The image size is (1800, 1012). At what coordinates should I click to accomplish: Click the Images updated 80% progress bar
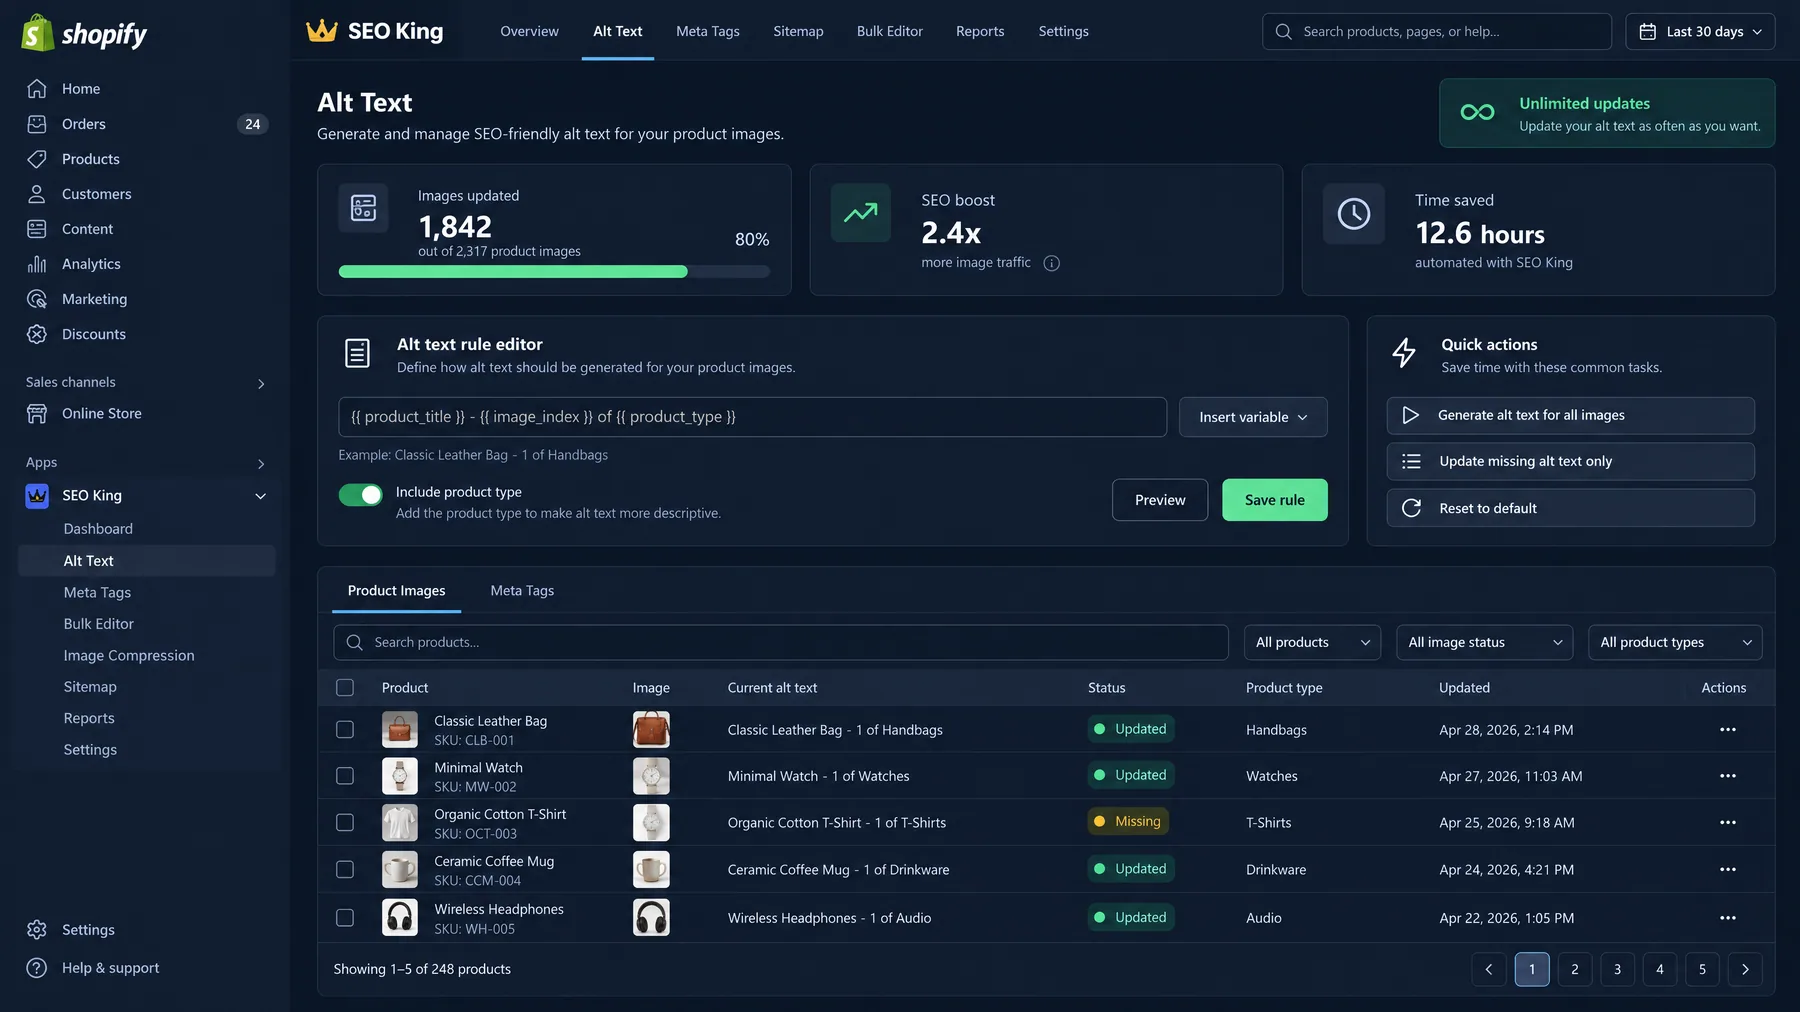[554, 272]
